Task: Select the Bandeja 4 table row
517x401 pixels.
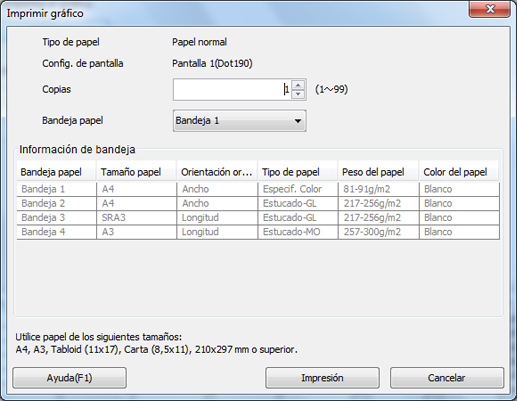Action: [x=258, y=232]
